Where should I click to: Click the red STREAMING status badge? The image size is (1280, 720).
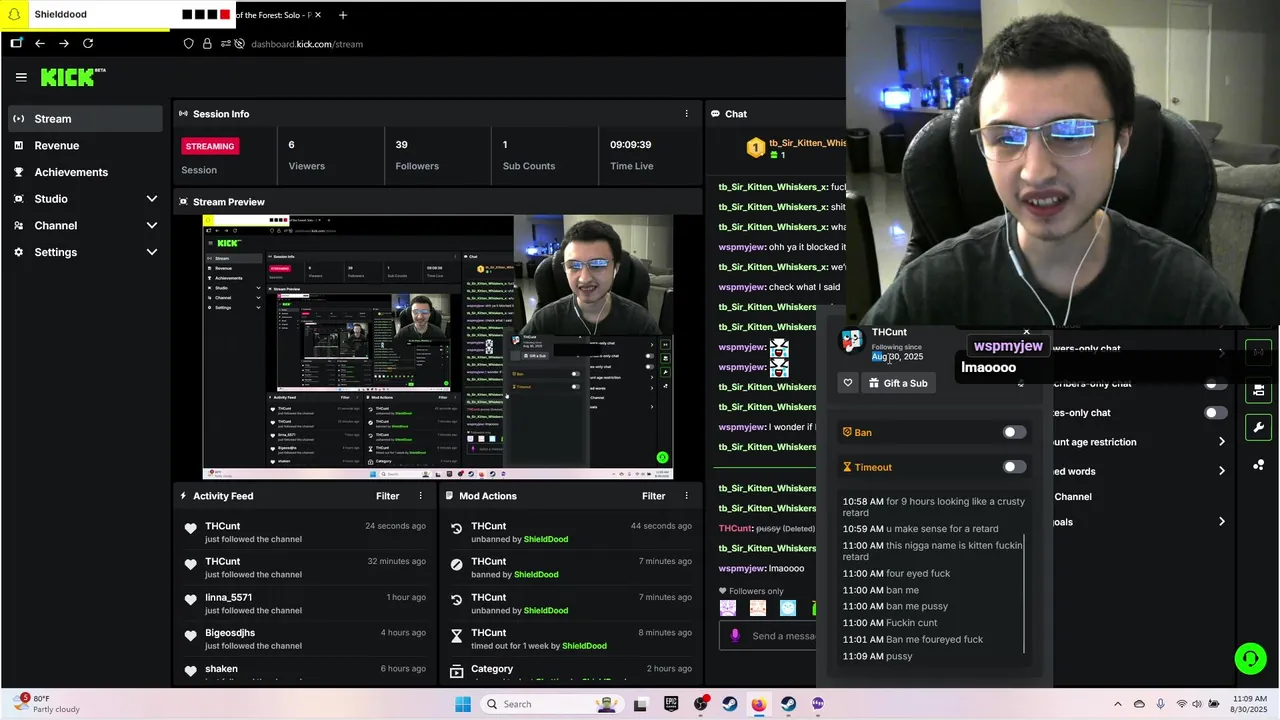pos(210,146)
